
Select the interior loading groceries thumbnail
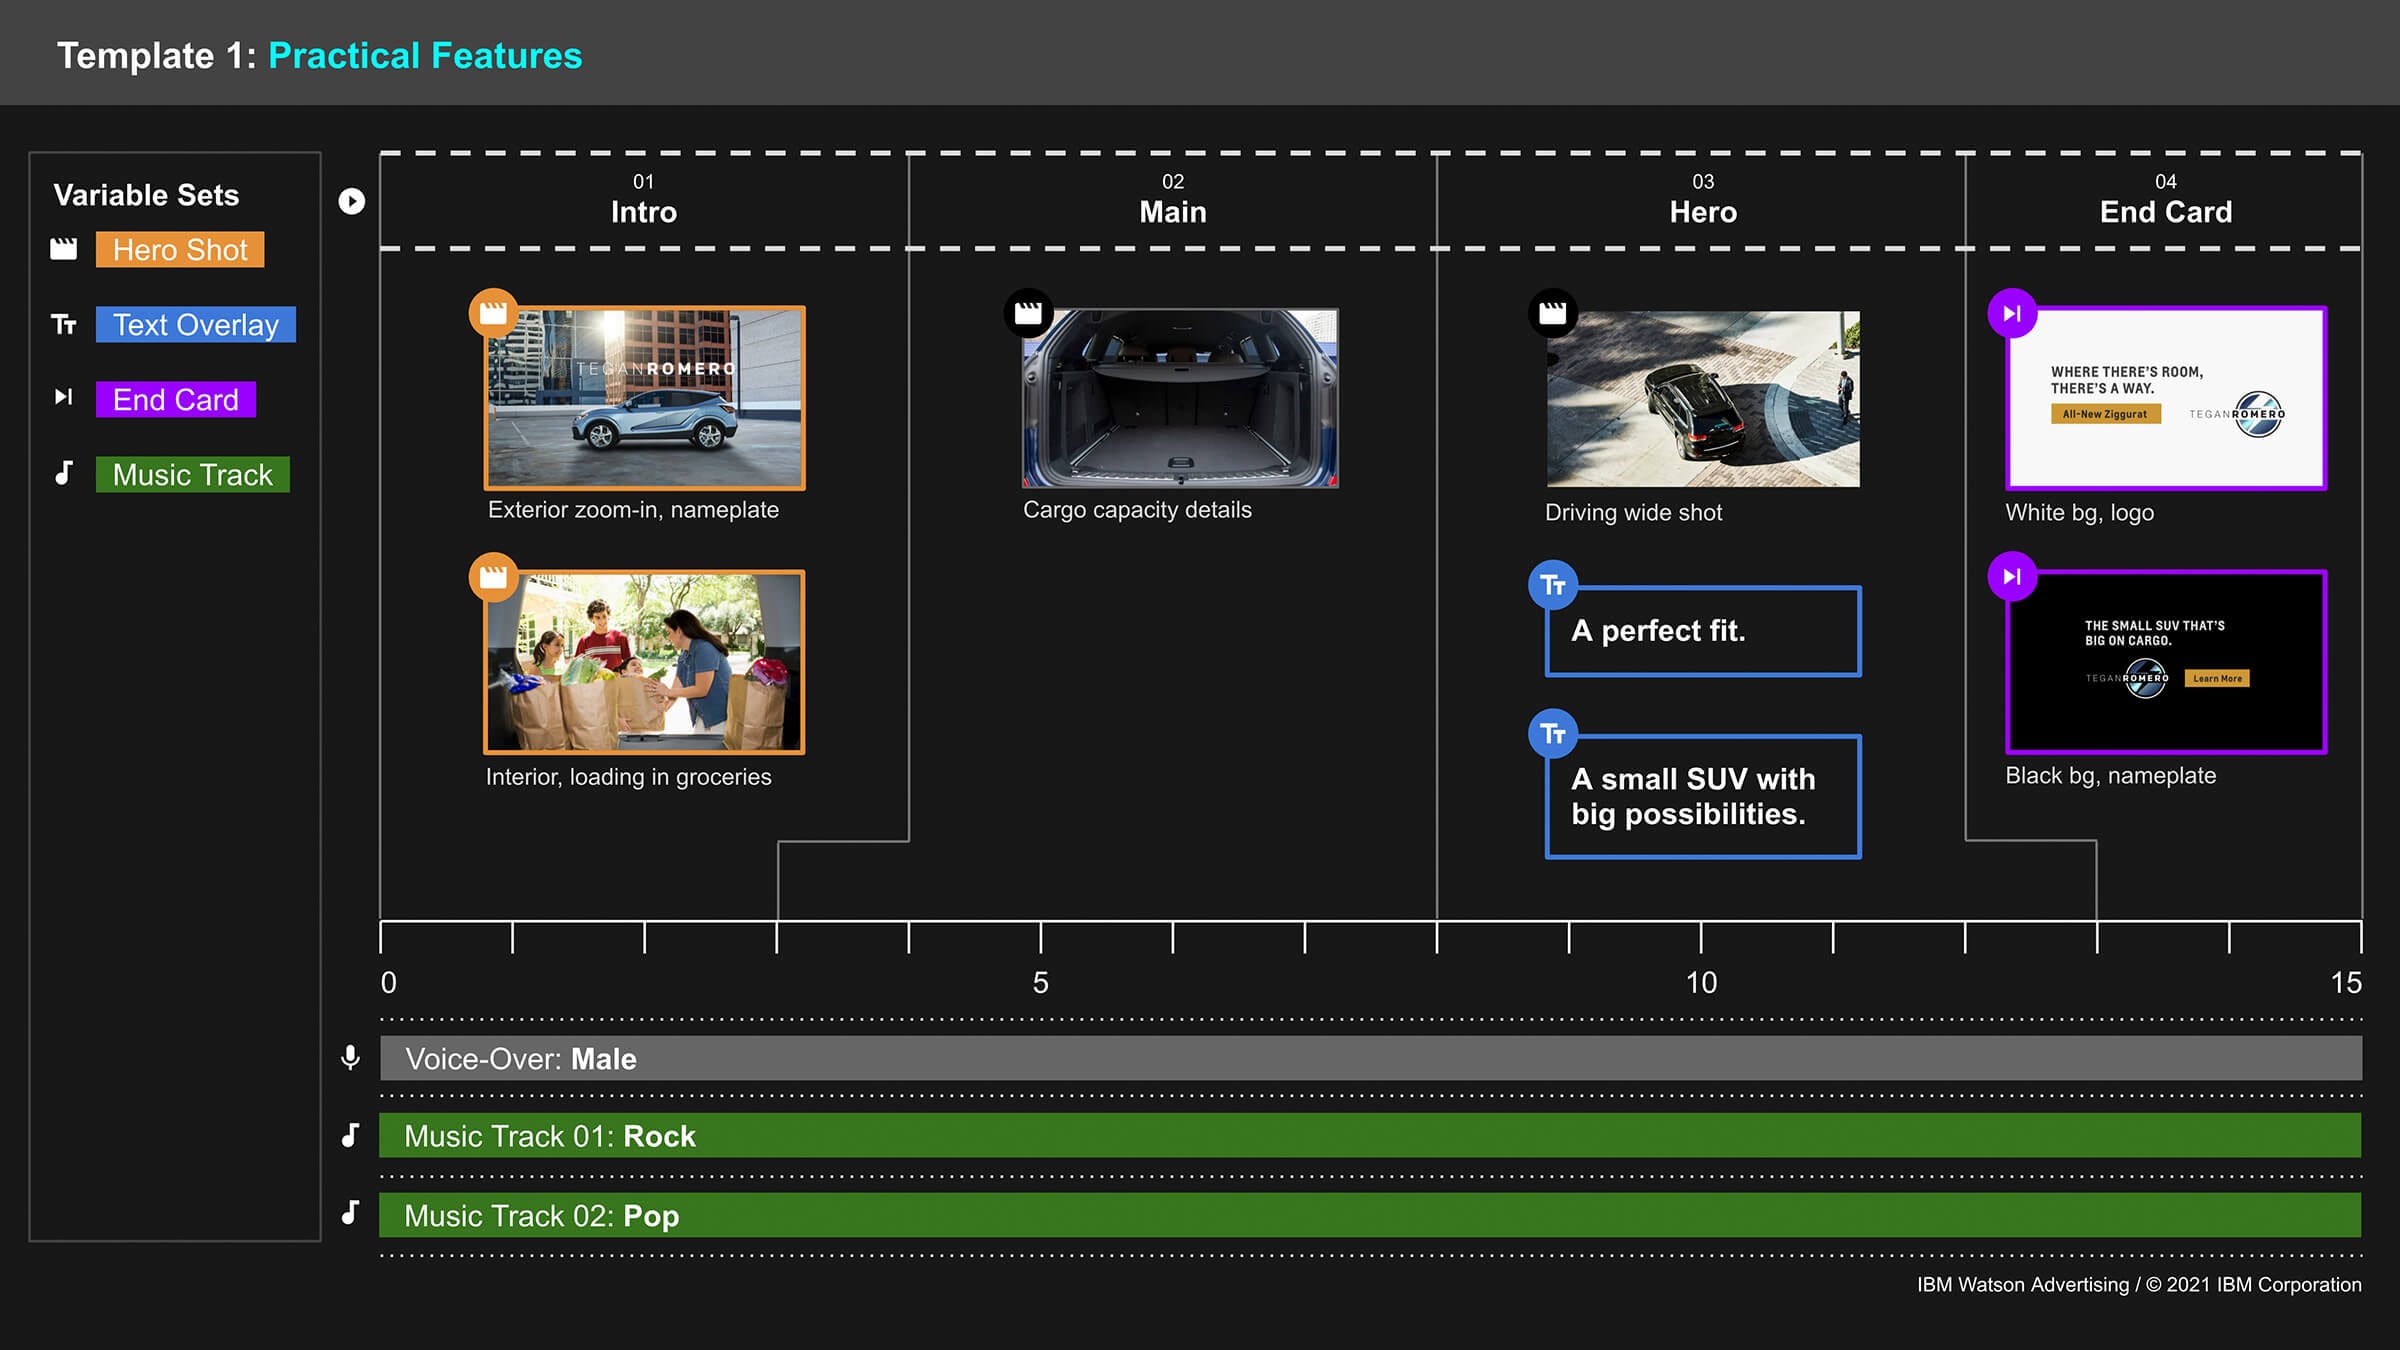[645, 662]
